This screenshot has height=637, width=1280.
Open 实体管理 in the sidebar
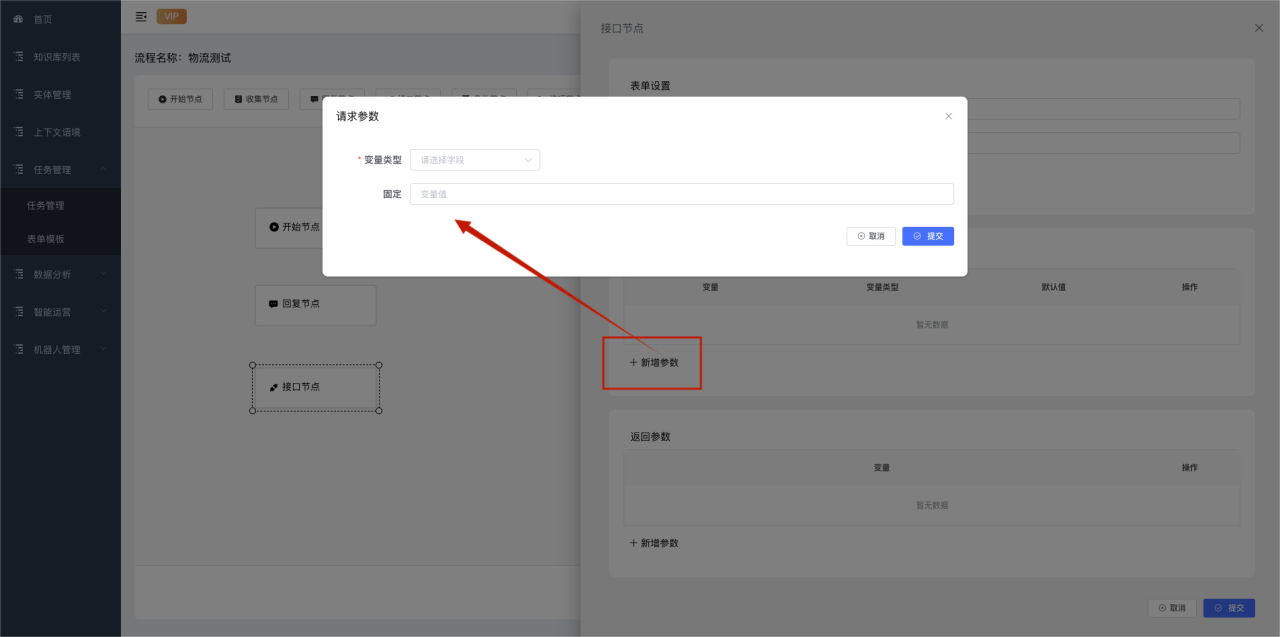pyautogui.click(x=52, y=95)
